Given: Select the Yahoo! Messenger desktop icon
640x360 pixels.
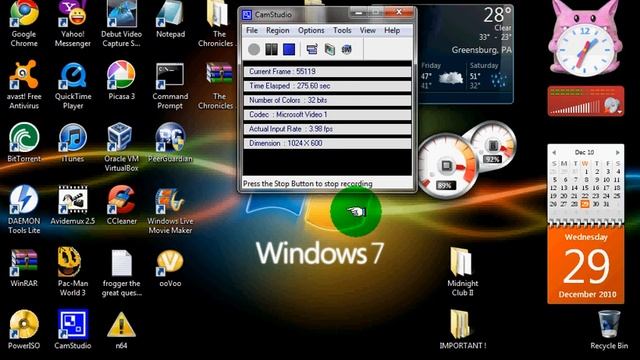Looking at the screenshot, I should (x=73, y=23).
